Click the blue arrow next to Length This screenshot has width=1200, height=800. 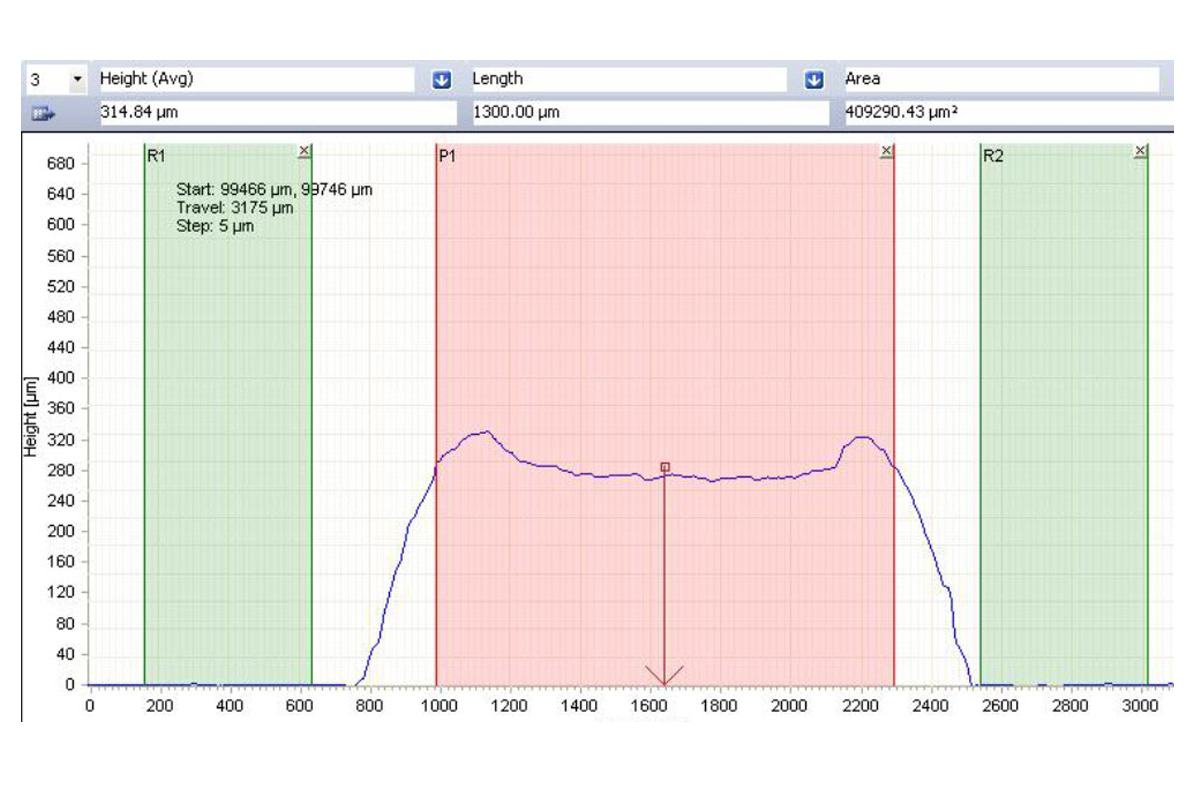coord(814,79)
